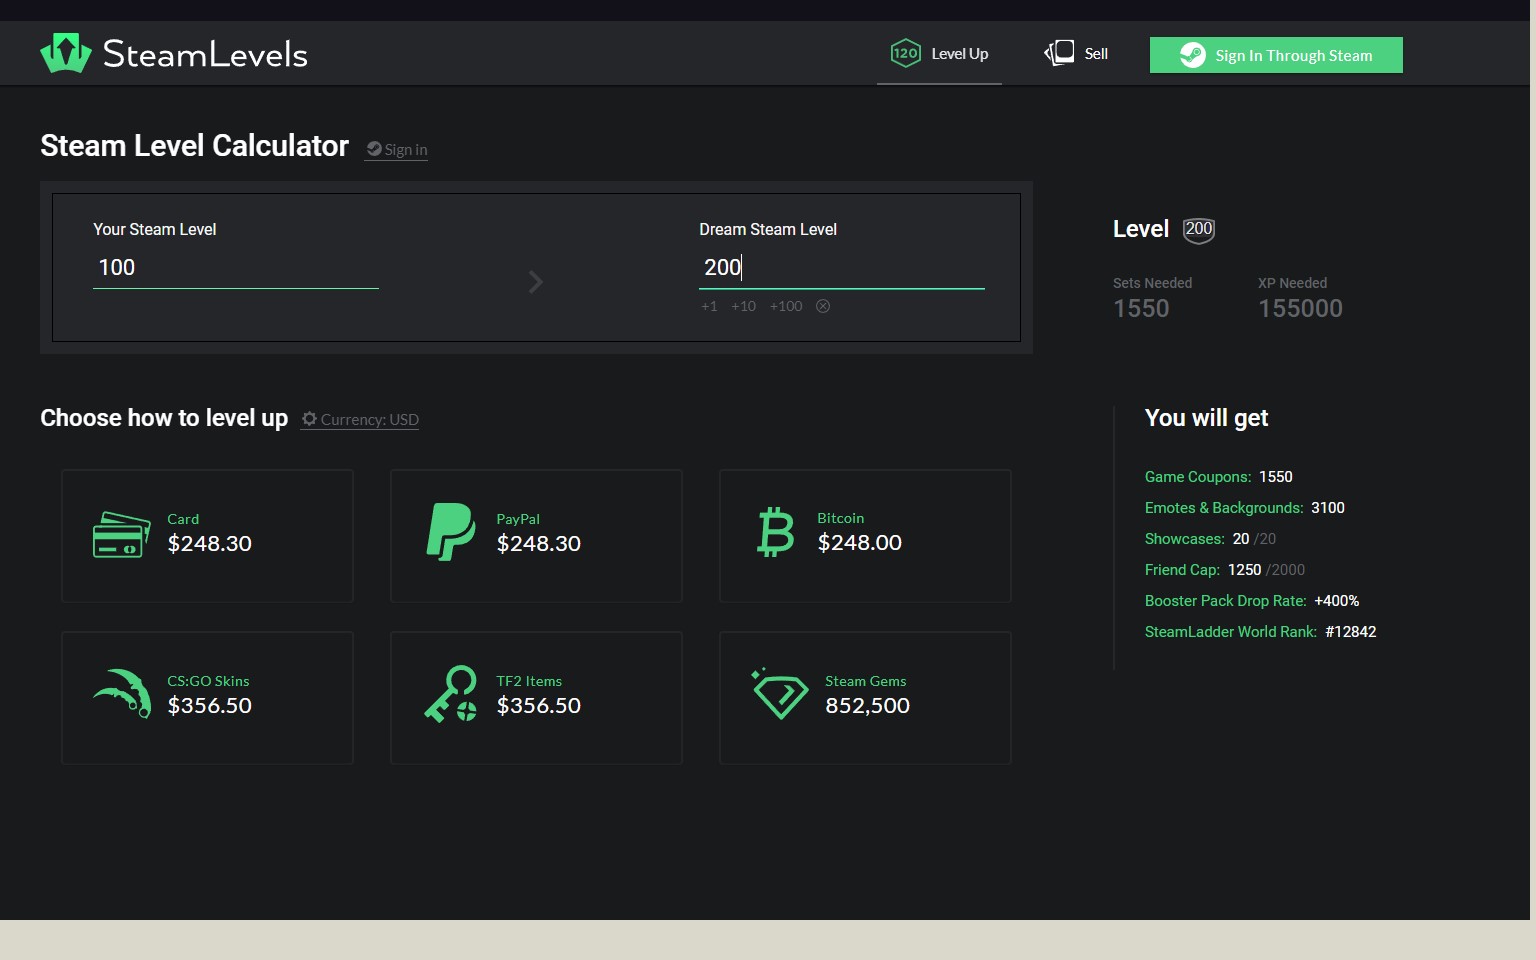The width and height of the screenshot is (1536, 960).
Task: Click the world rank value #12842
Action: [x=1351, y=632]
